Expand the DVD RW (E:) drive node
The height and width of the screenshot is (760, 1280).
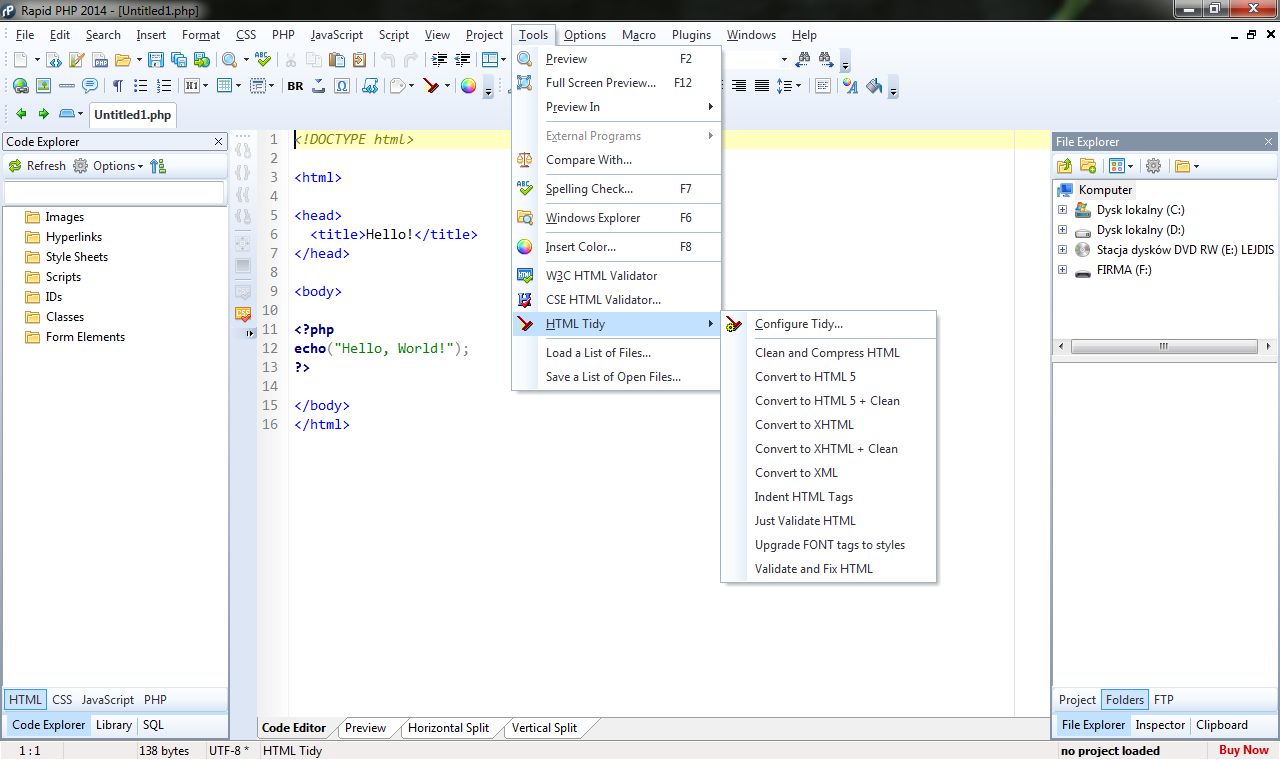point(1062,250)
